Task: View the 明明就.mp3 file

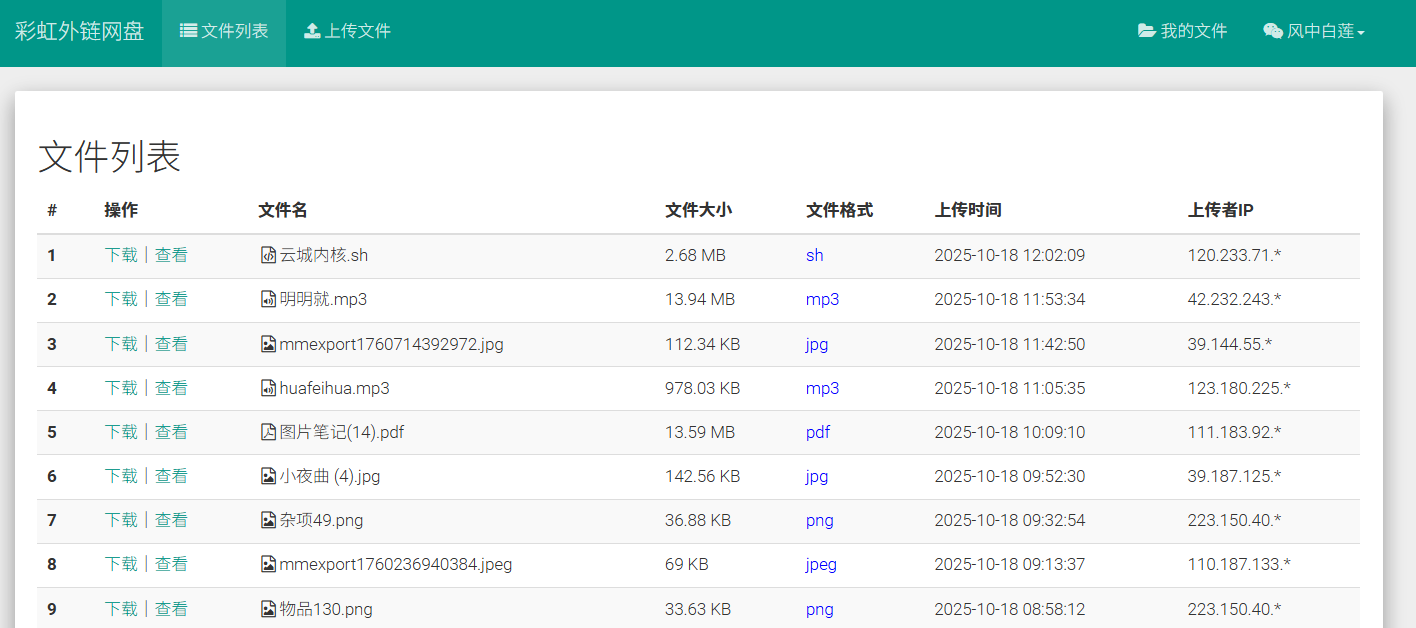Action: [171, 299]
